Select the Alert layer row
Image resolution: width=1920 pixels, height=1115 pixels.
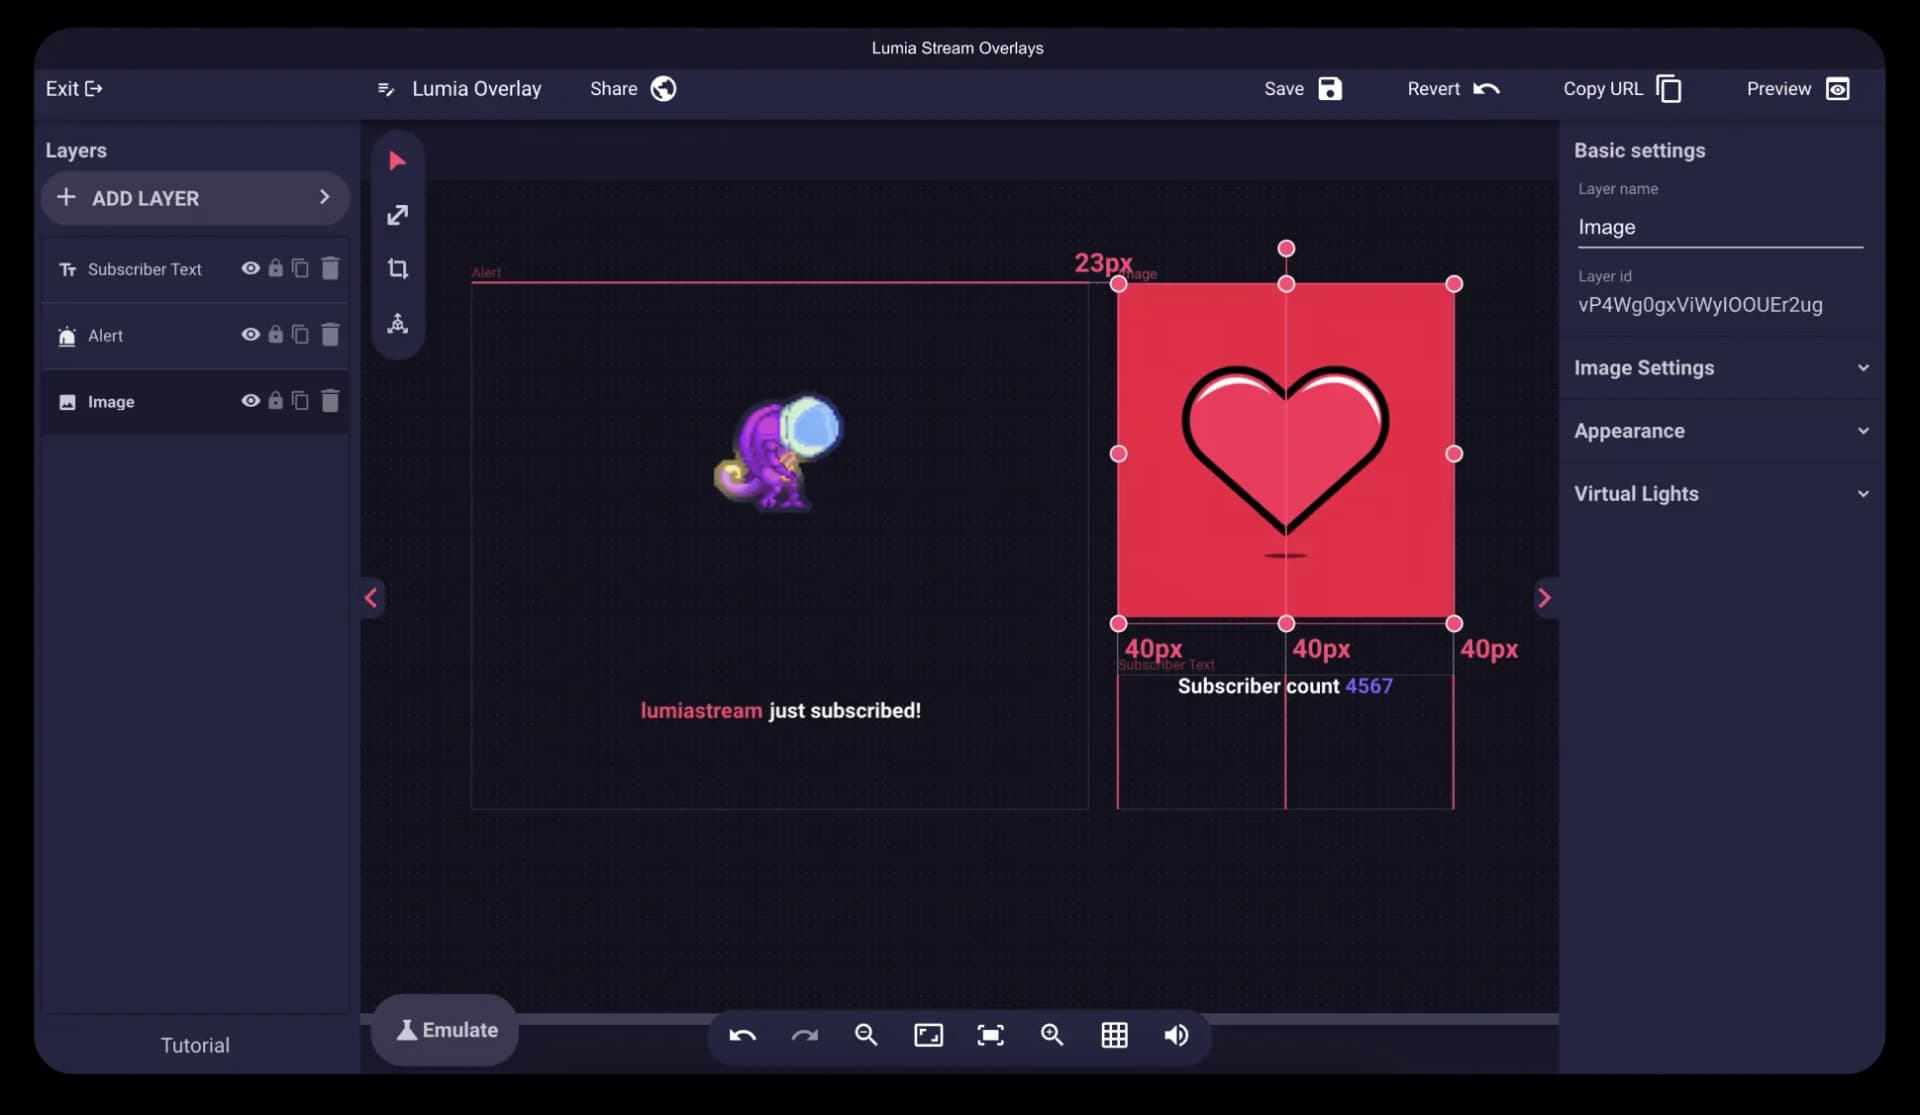195,335
